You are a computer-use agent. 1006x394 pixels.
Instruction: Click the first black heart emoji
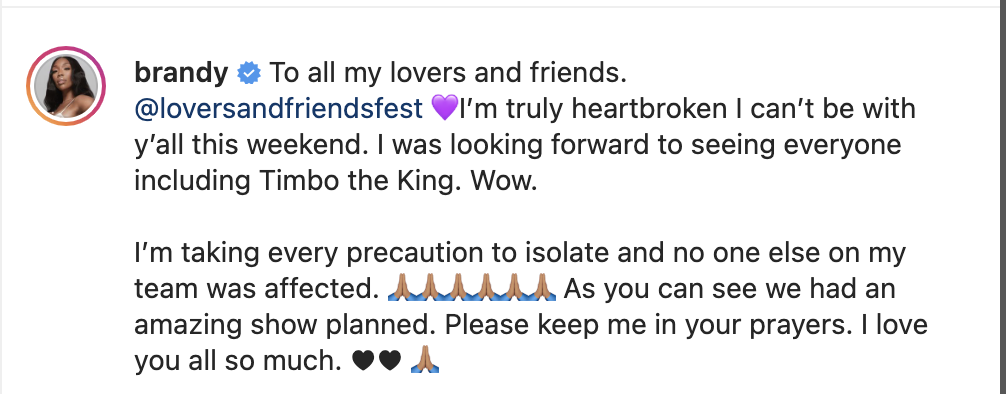point(363,361)
